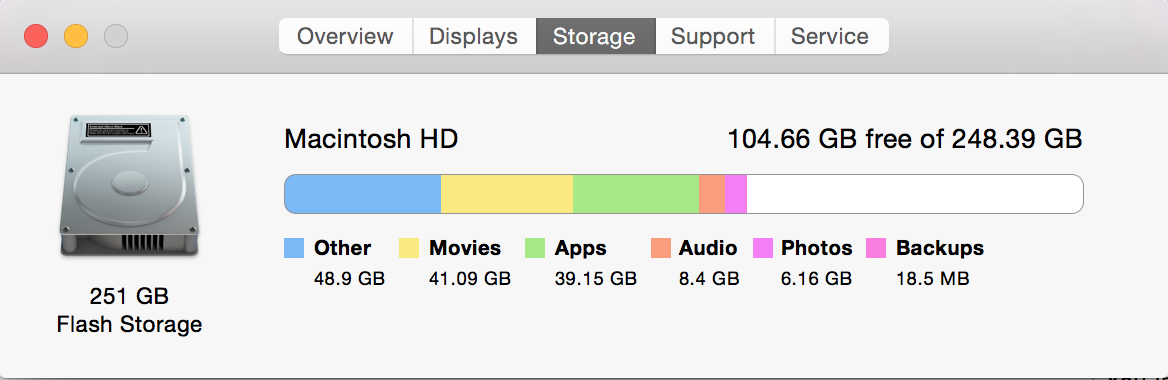Image resolution: width=1168 pixels, height=380 pixels.
Task: Click the blue Other legend swatch
Action: 294,248
